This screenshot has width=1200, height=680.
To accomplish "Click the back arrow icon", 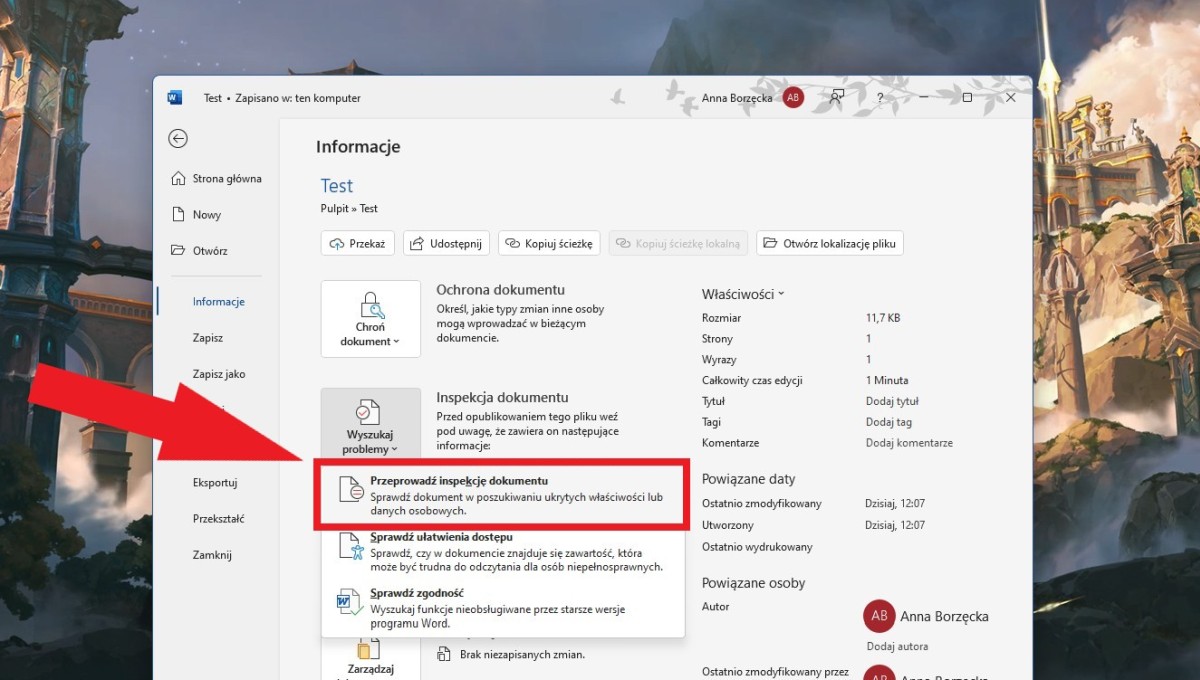I will coord(178,139).
